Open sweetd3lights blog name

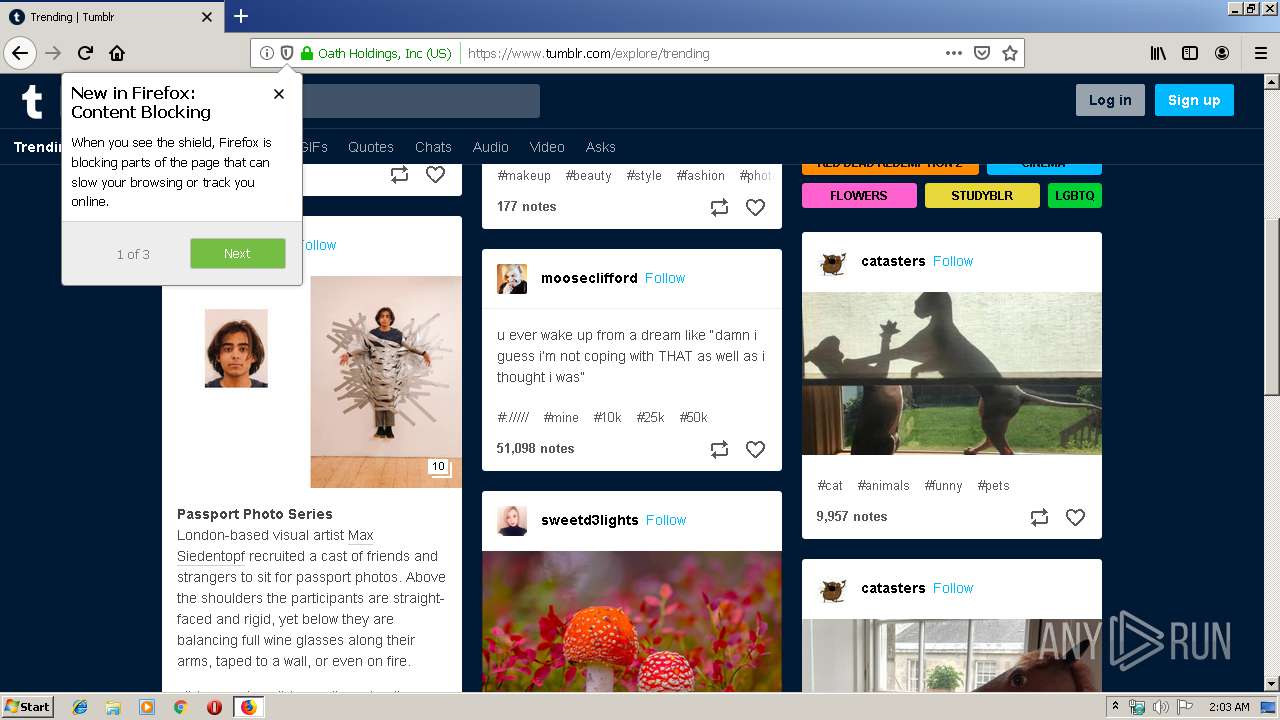(x=590, y=520)
